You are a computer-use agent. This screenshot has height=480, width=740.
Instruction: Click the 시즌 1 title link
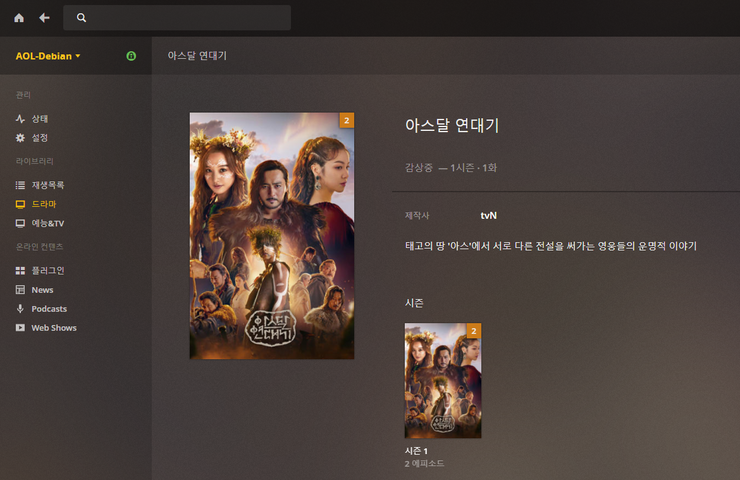pyautogui.click(x=416, y=451)
